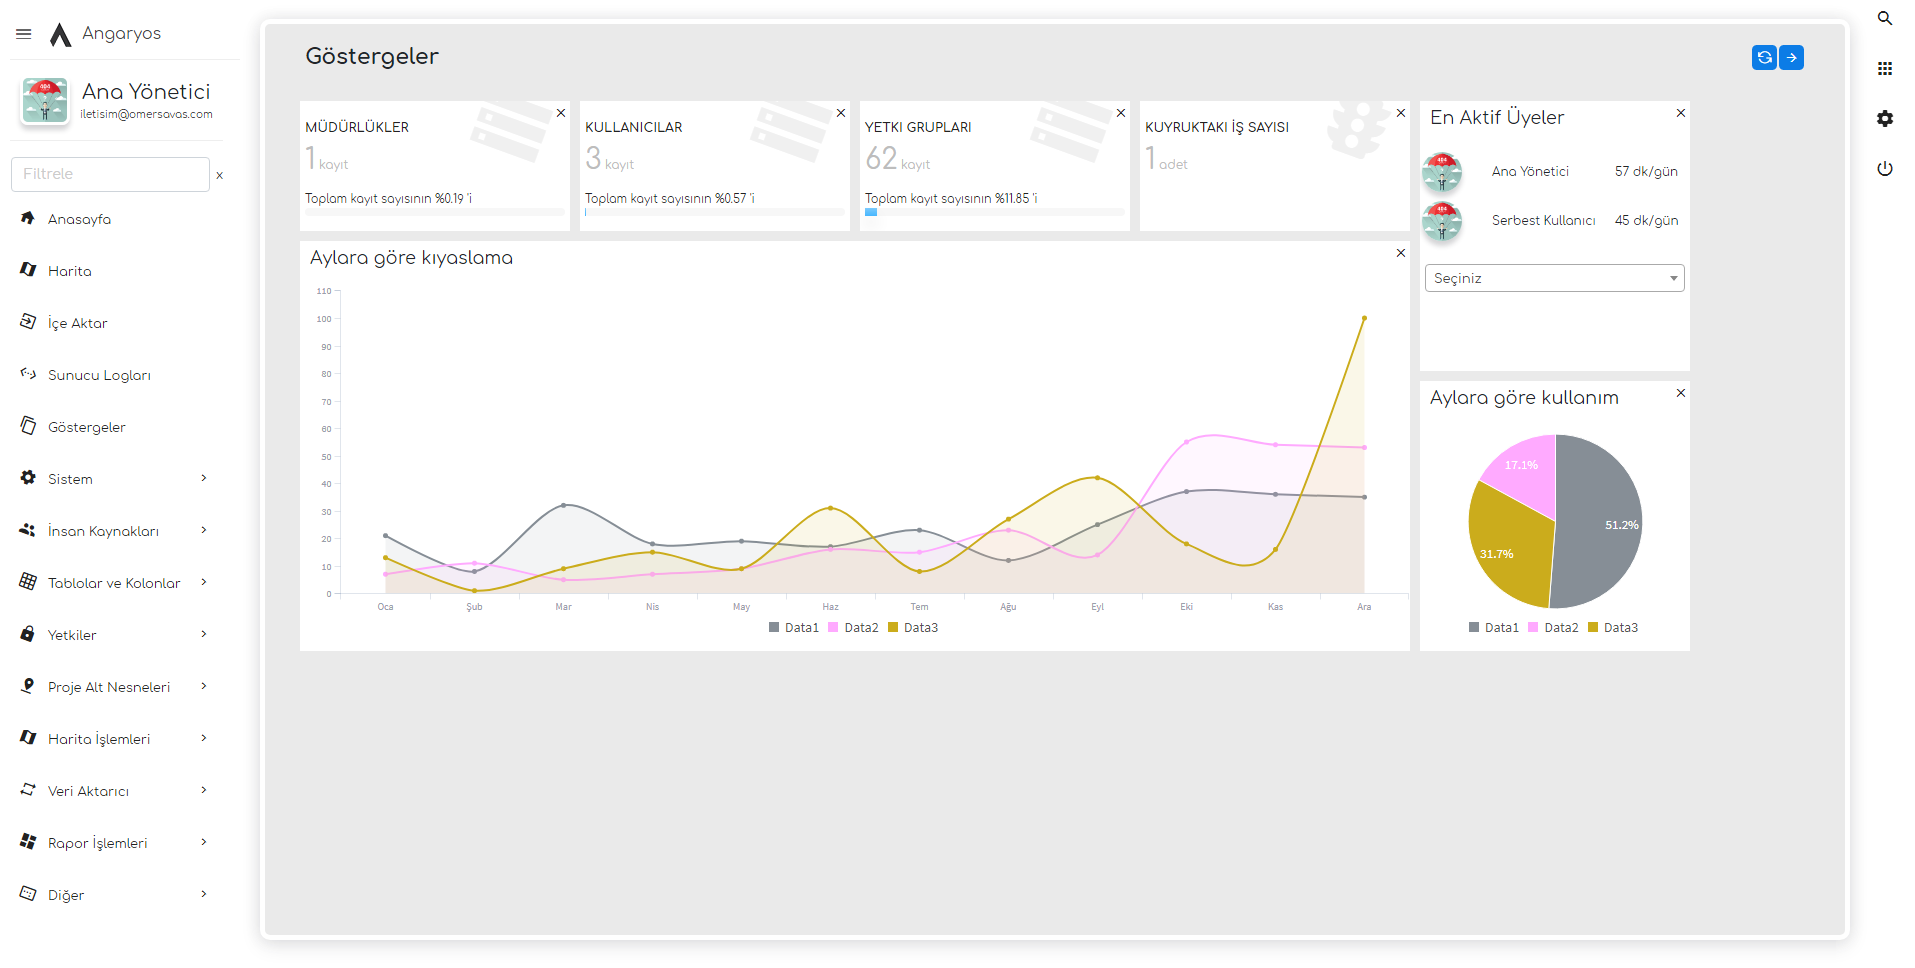1915x968 pixels.
Task: Open the hamburger menu icon
Action: point(24,34)
